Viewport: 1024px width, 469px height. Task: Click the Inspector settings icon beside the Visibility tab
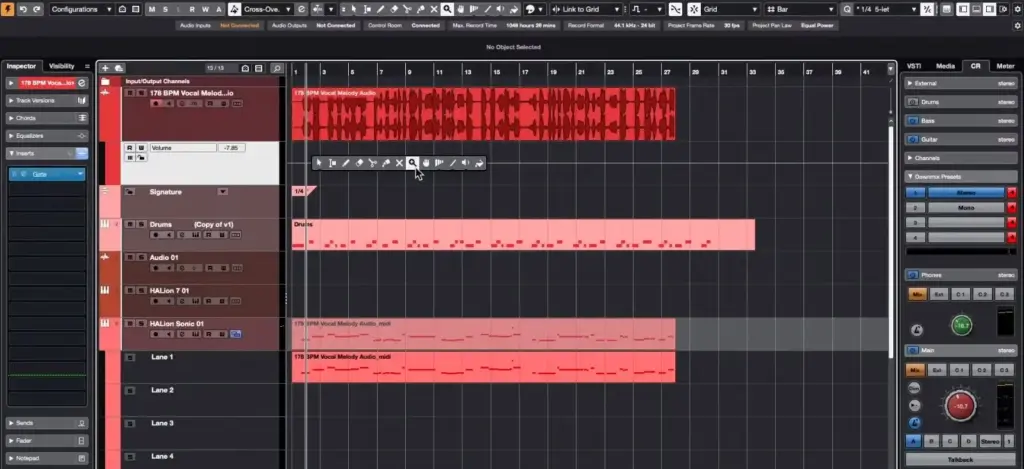pyautogui.click(x=88, y=66)
